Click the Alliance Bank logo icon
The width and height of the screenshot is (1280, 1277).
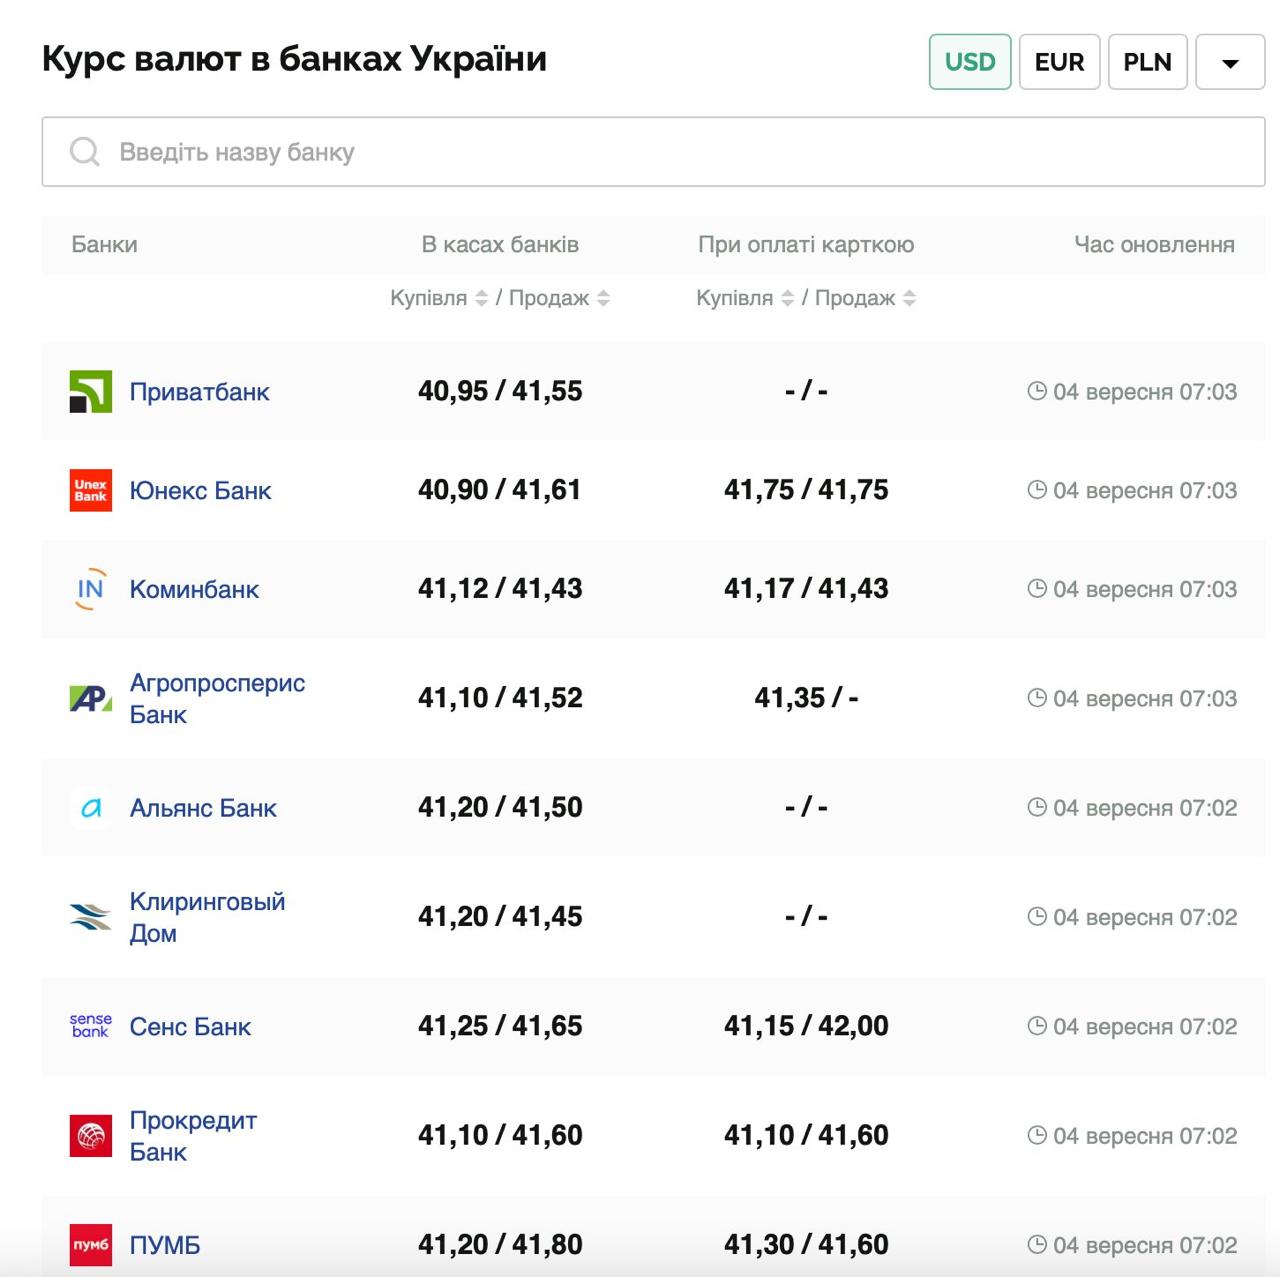[90, 808]
